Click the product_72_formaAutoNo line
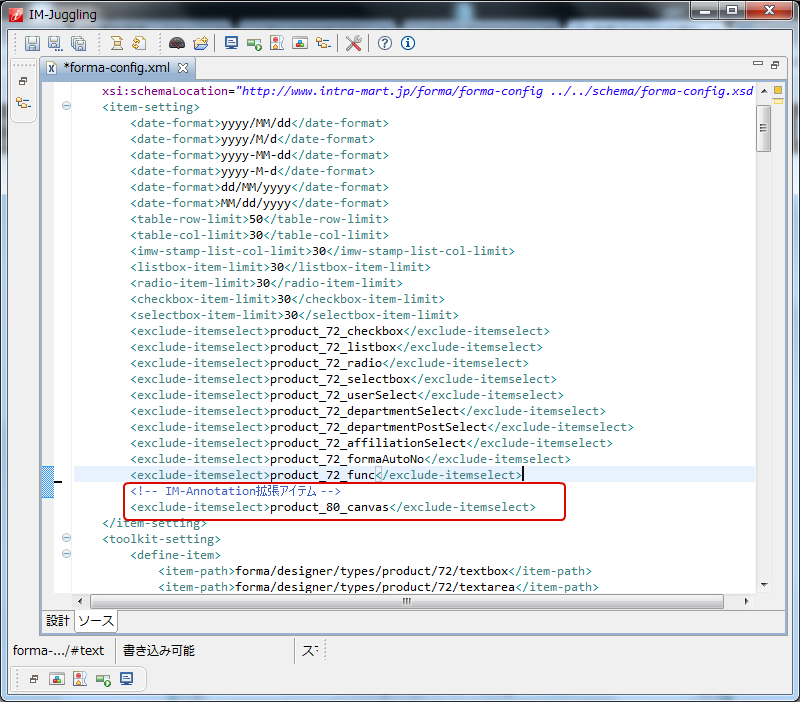Image resolution: width=800 pixels, height=702 pixels. pos(351,459)
